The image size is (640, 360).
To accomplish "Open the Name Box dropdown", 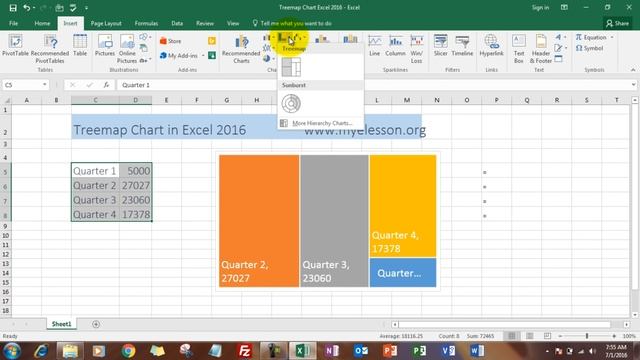I will coord(44,84).
